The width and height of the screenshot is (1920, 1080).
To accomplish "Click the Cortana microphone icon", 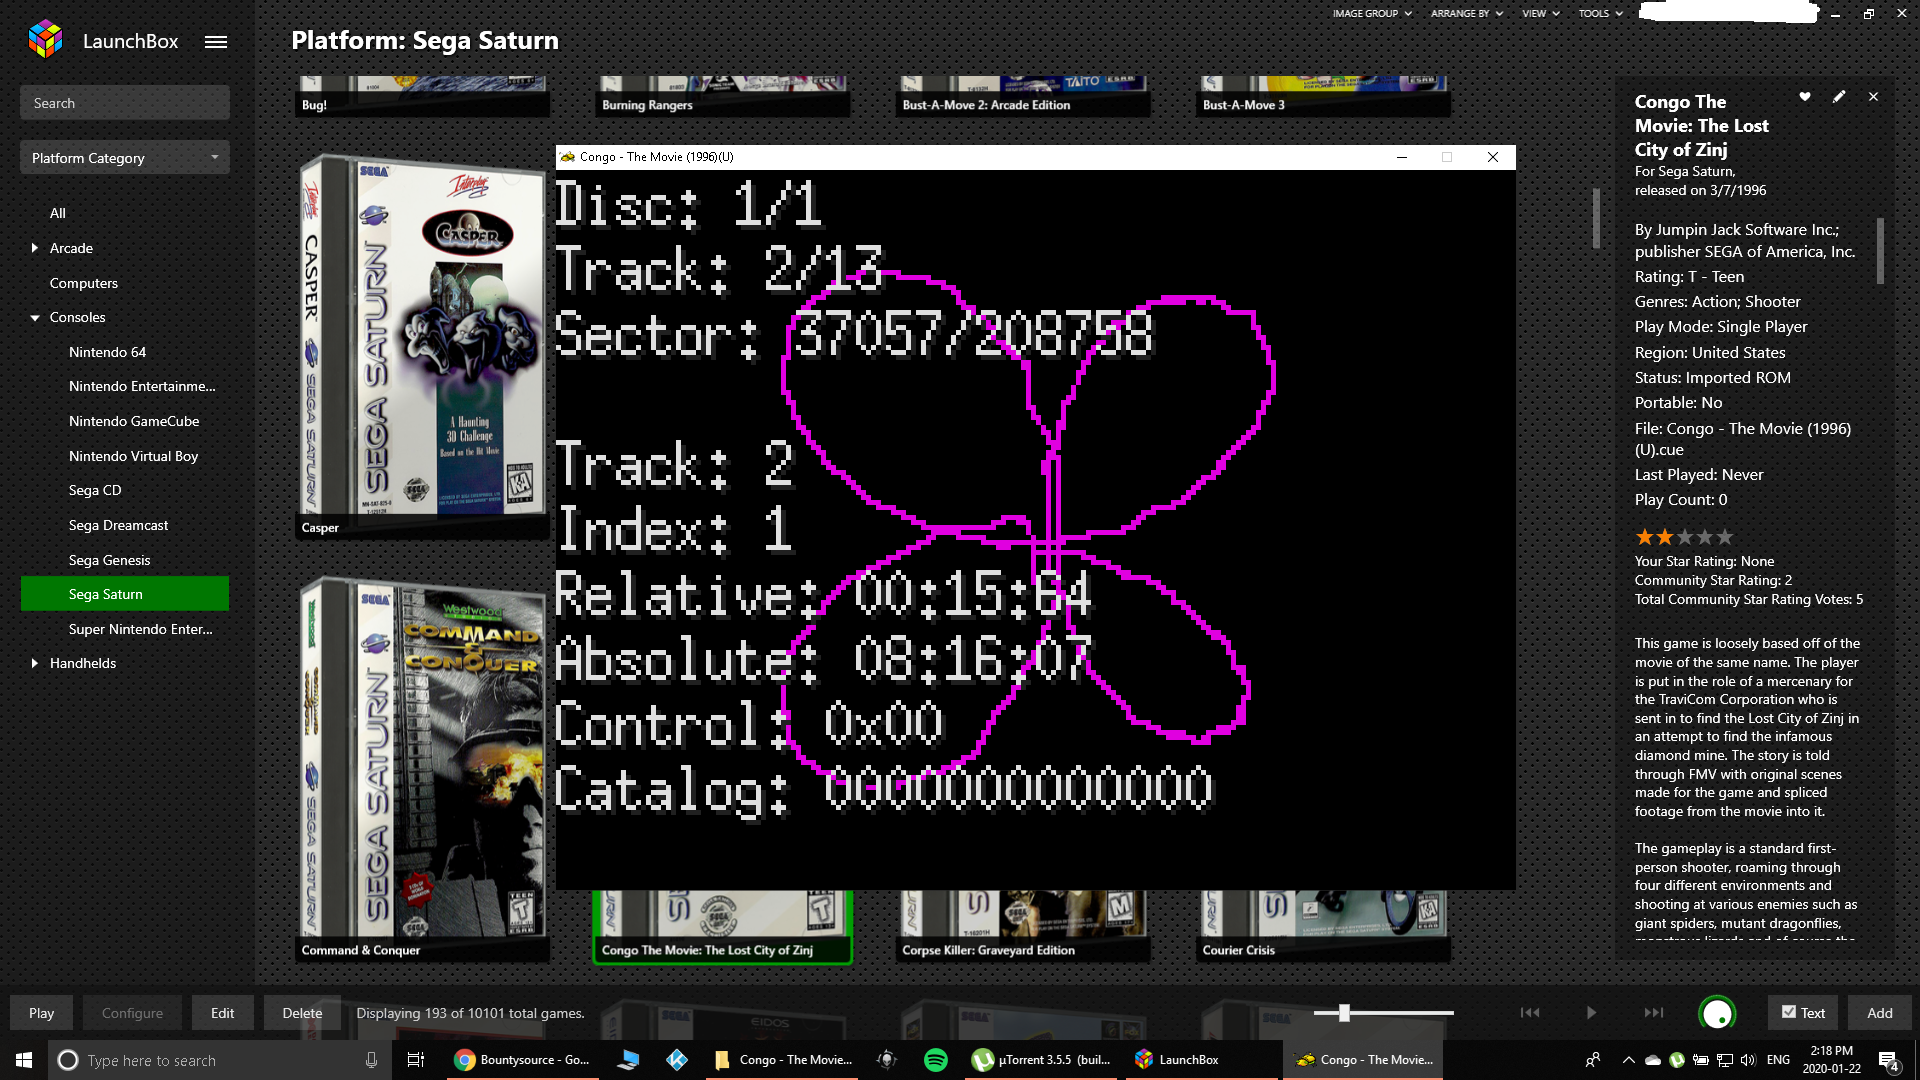I will coord(371,1060).
